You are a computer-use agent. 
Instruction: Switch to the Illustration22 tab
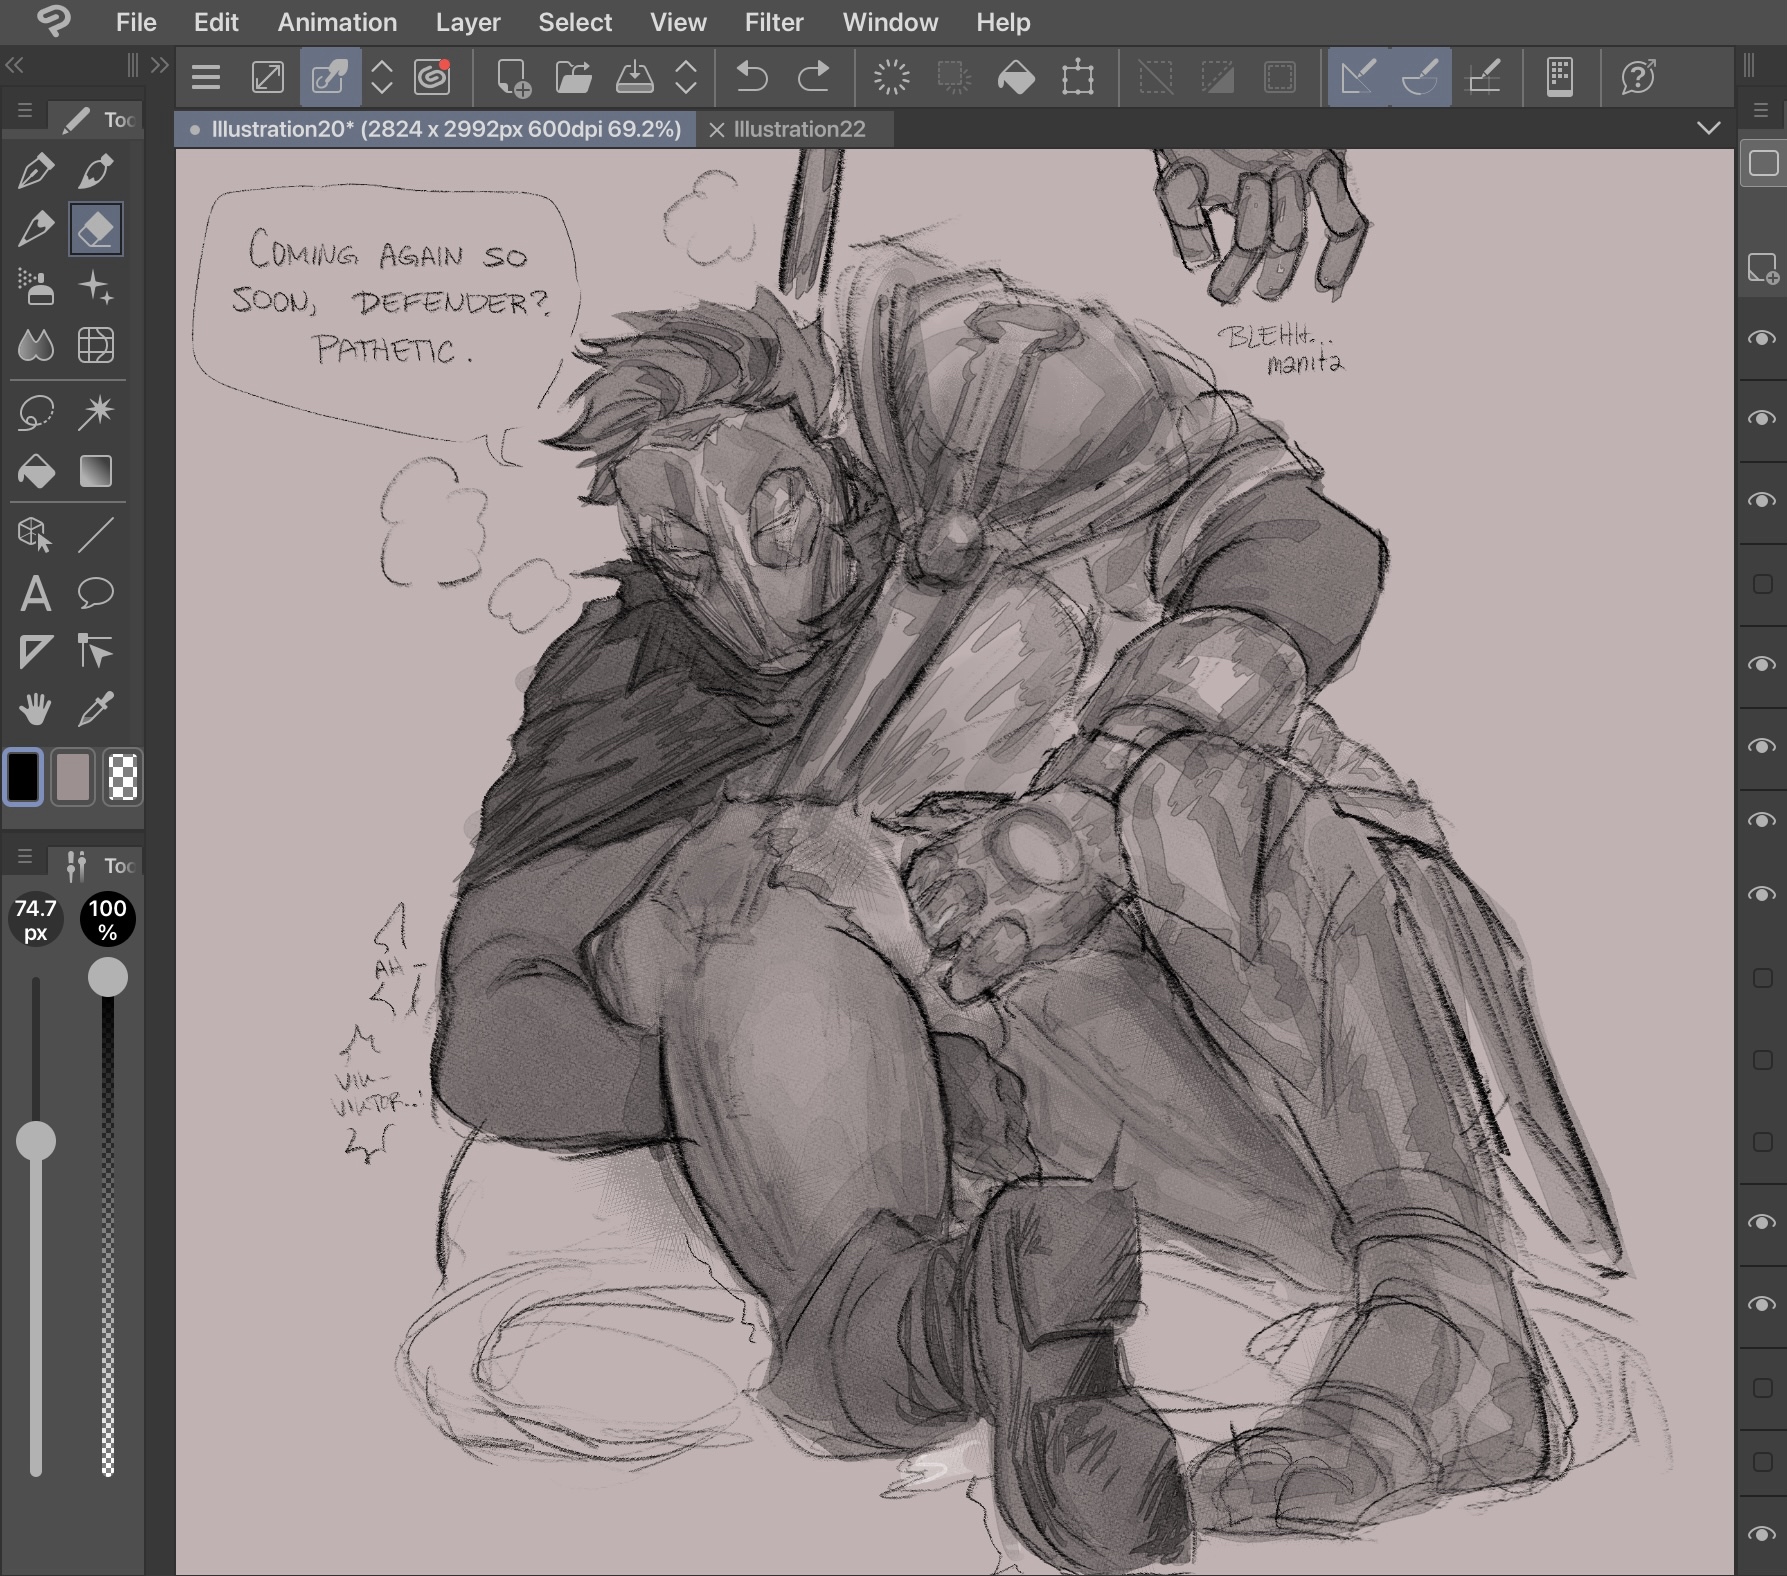799,129
